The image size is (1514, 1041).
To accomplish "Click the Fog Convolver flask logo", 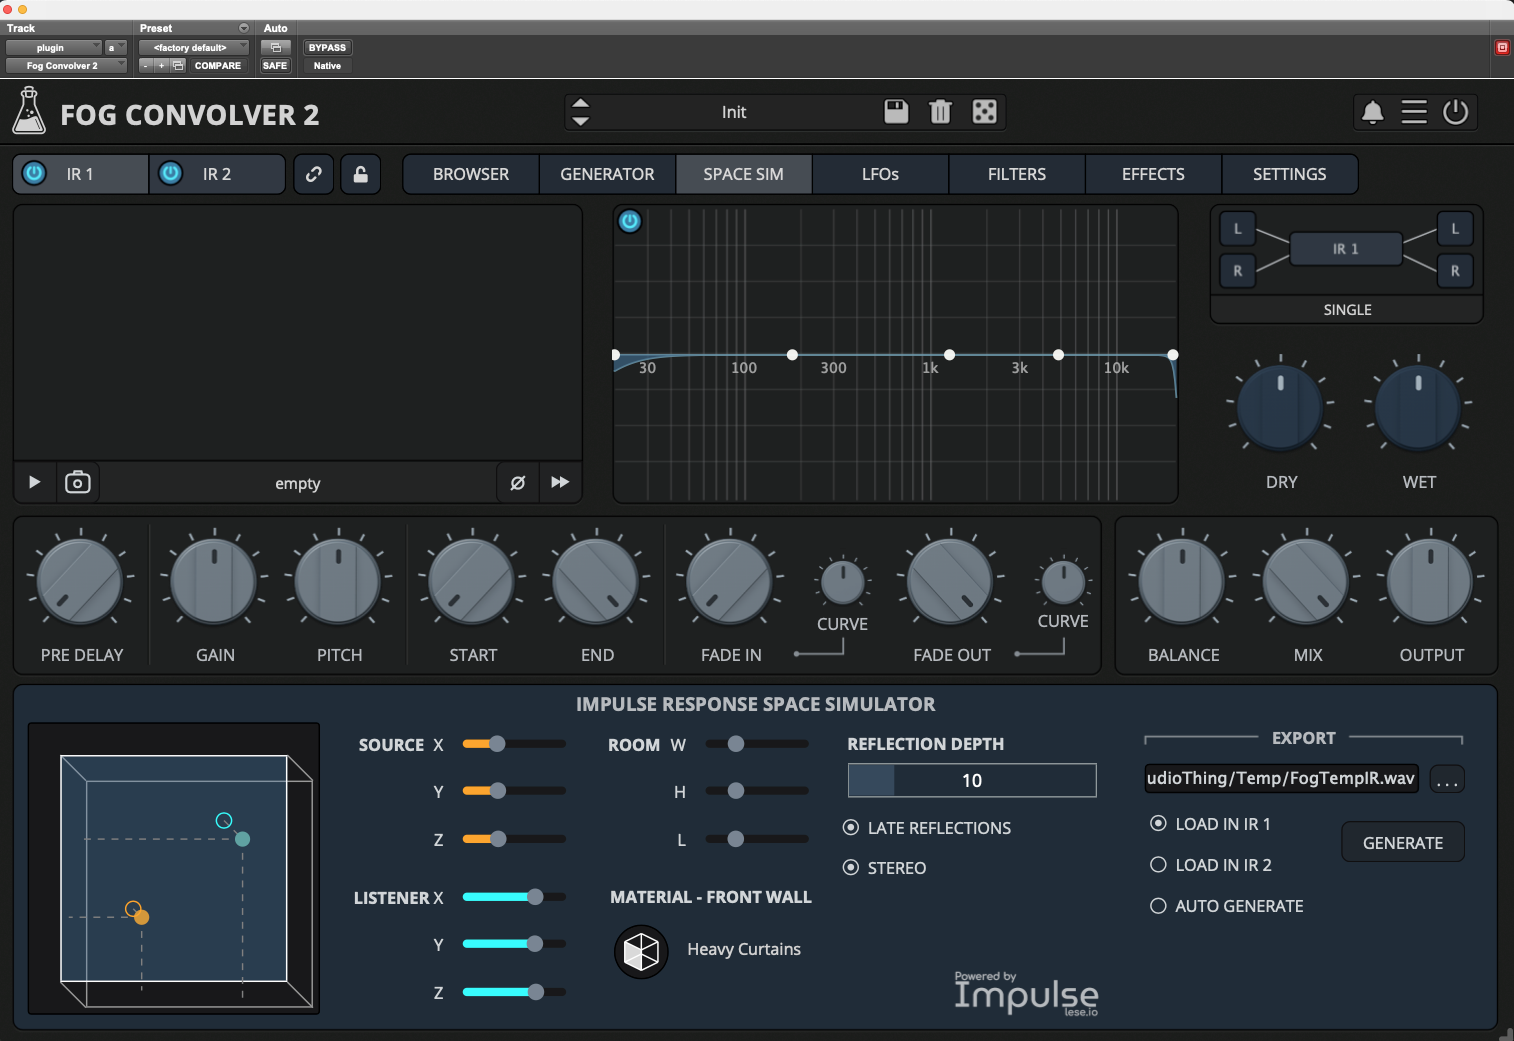I will coord(29,111).
